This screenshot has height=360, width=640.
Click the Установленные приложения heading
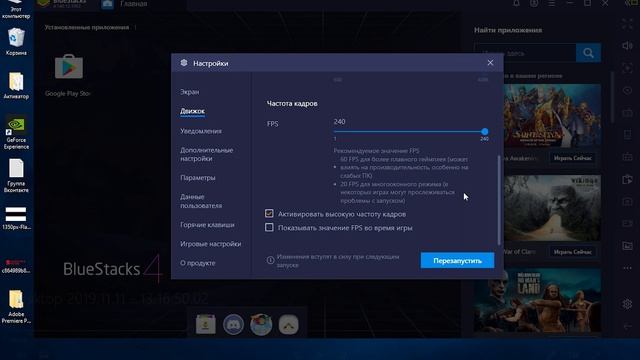point(87,27)
